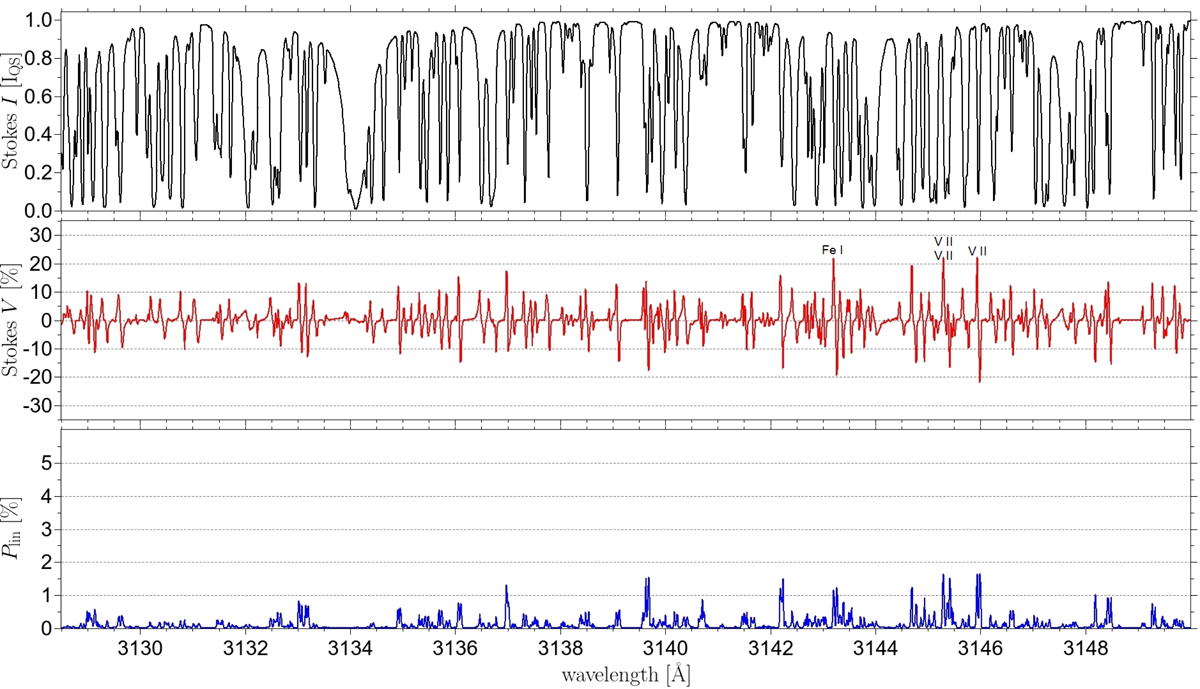Click the 2 tick on P lin axis
1200x689 pixels.
point(50,562)
